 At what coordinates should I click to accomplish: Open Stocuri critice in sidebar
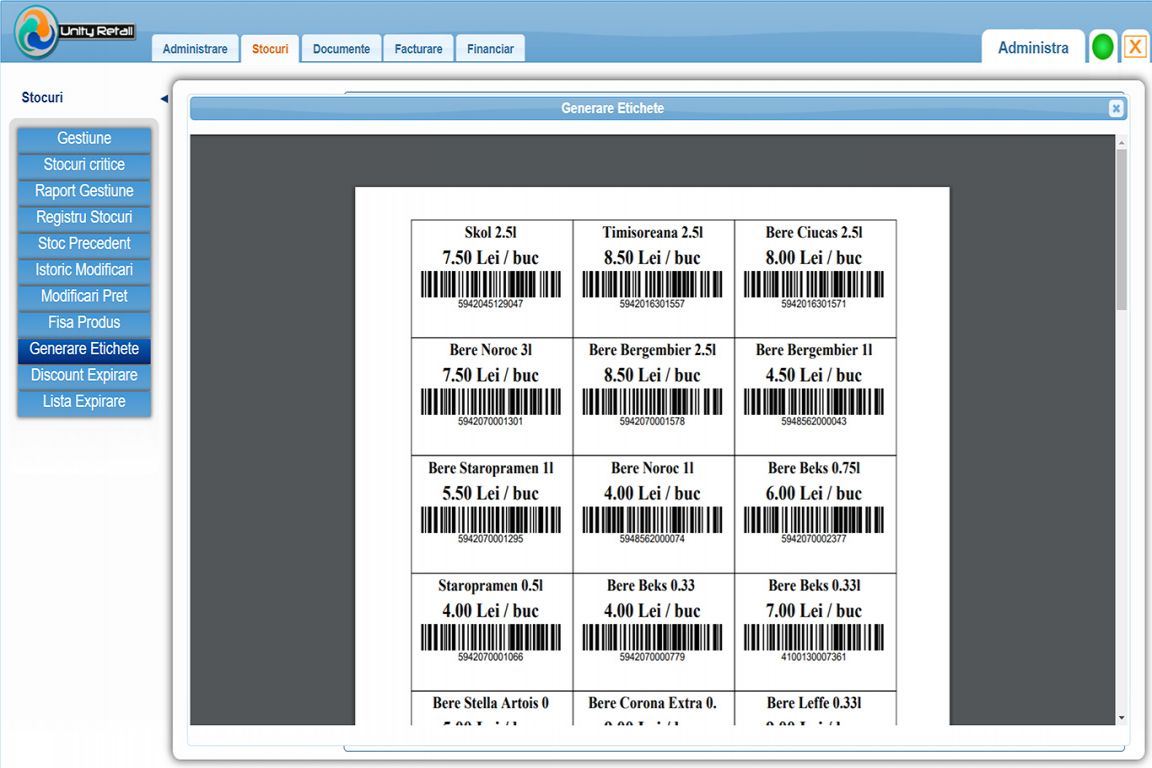[x=84, y=165]
